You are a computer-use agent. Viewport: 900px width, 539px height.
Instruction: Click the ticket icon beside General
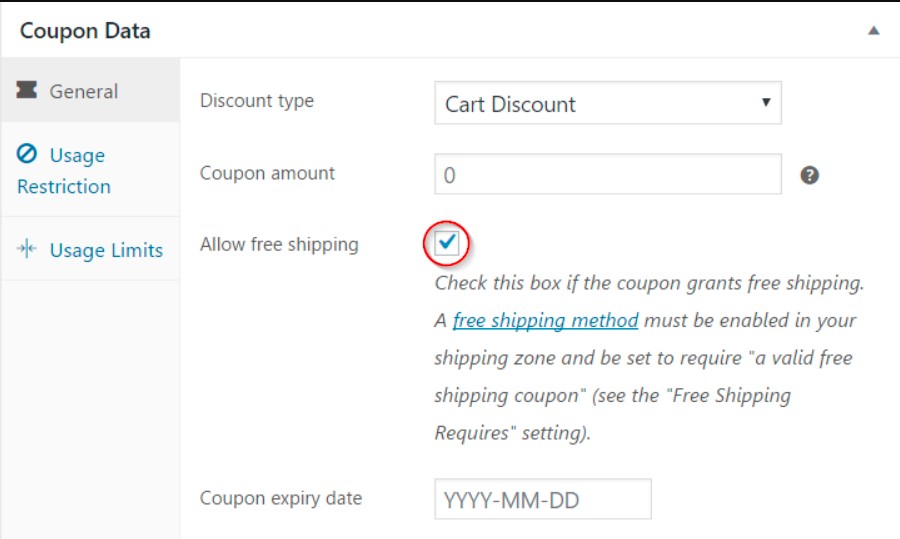tap(27, 91)
